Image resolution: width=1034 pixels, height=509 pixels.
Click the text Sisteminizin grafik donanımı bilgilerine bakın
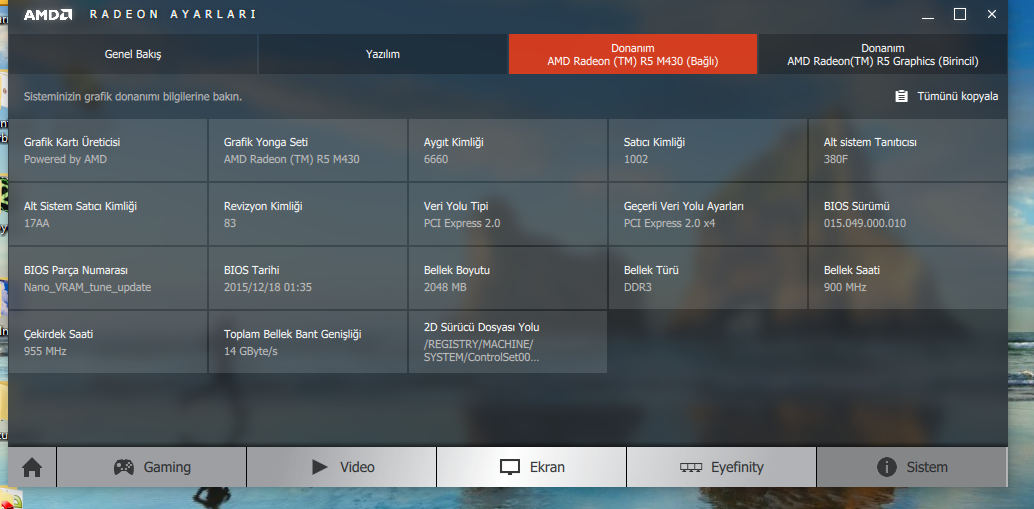pos(133,96)
